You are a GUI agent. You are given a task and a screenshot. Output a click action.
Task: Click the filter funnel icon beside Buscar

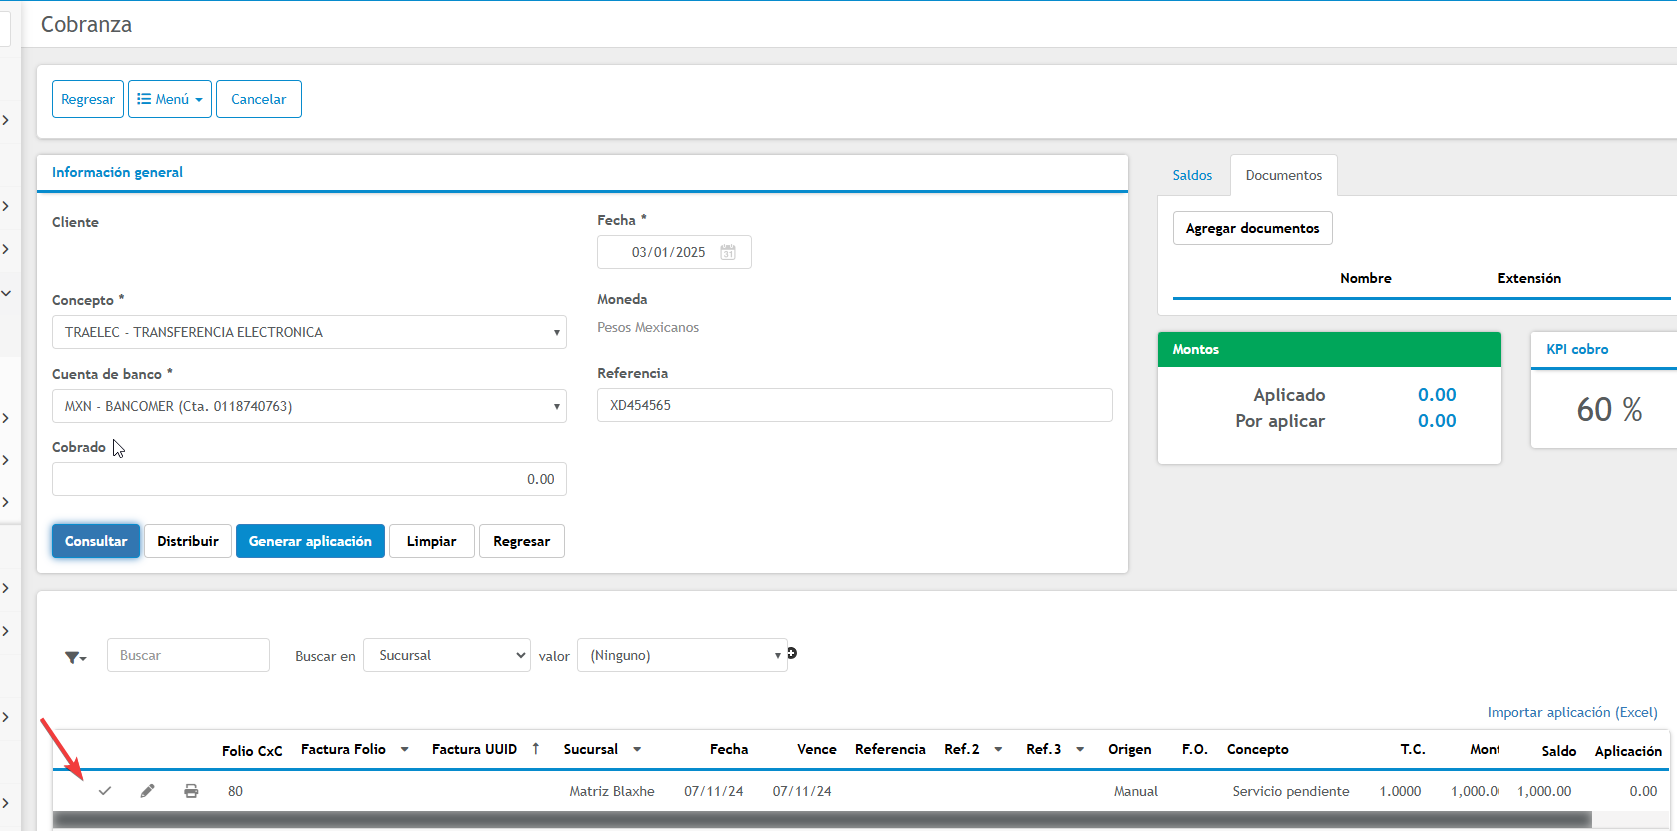pyautogui.click(x=75, y=657)
